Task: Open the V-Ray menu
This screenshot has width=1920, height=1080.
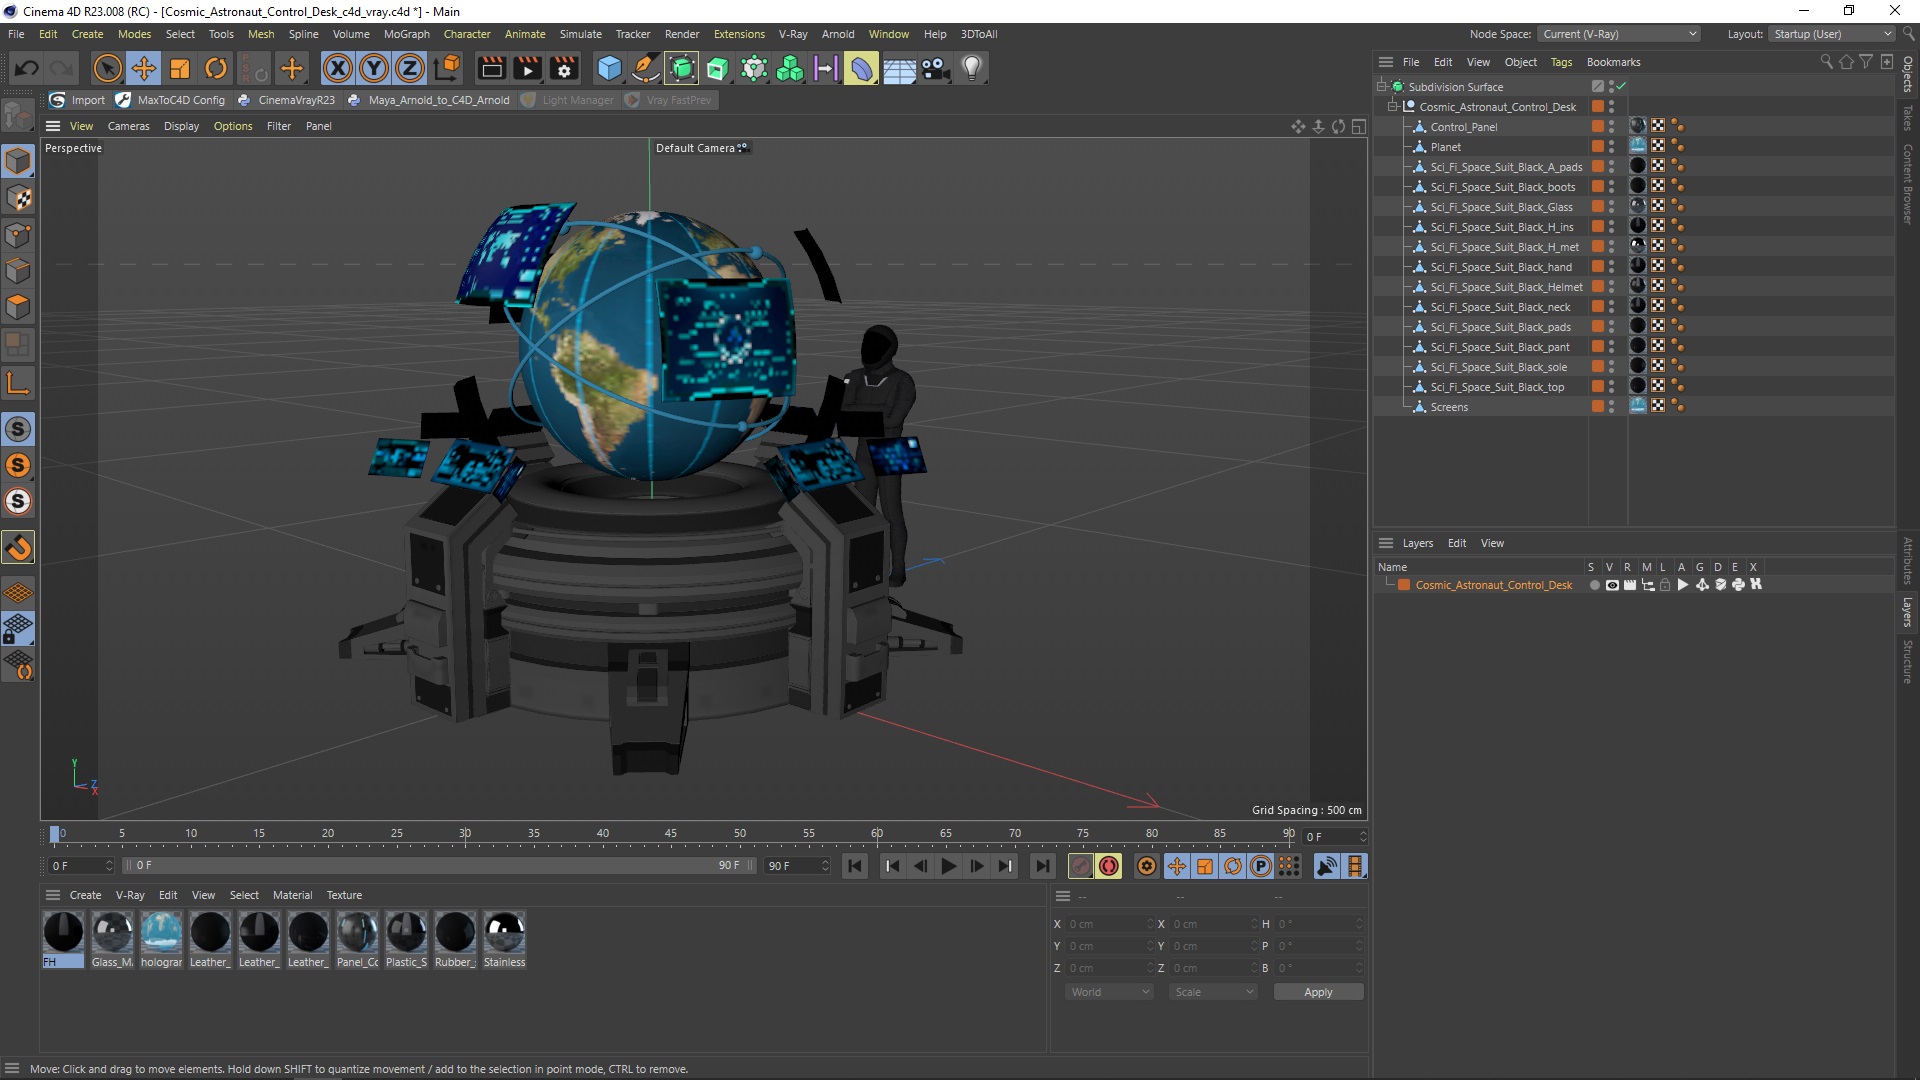Action: click(793, 33)
